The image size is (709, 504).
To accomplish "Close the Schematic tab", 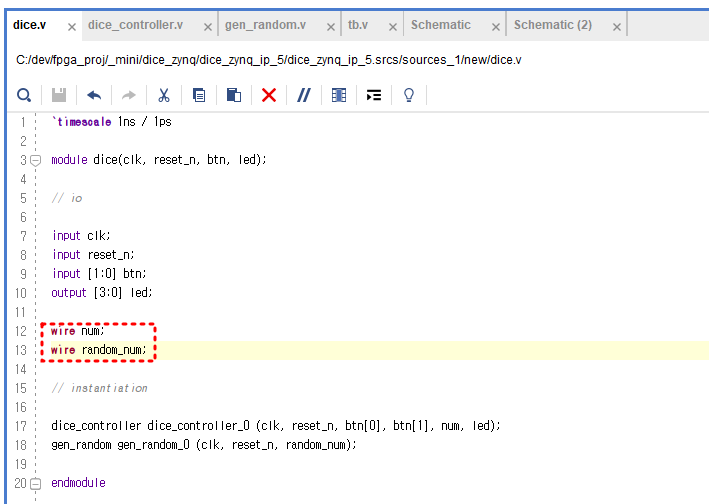I will [x=496, y=27].
